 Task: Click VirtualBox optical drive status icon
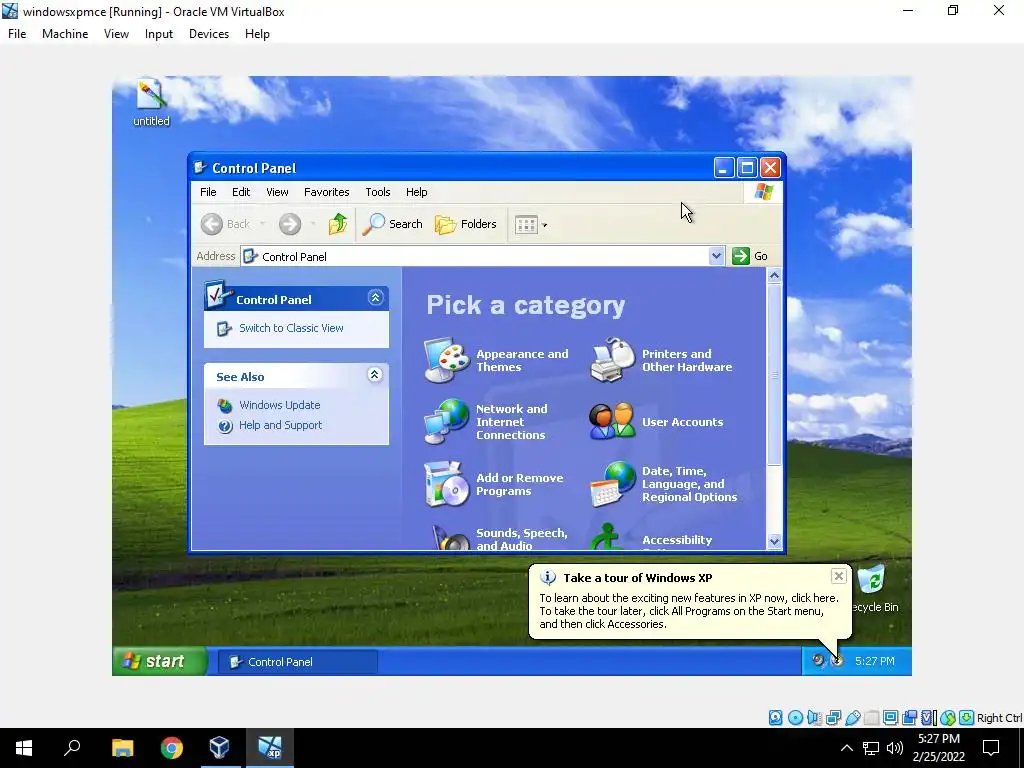coord(795,718)
